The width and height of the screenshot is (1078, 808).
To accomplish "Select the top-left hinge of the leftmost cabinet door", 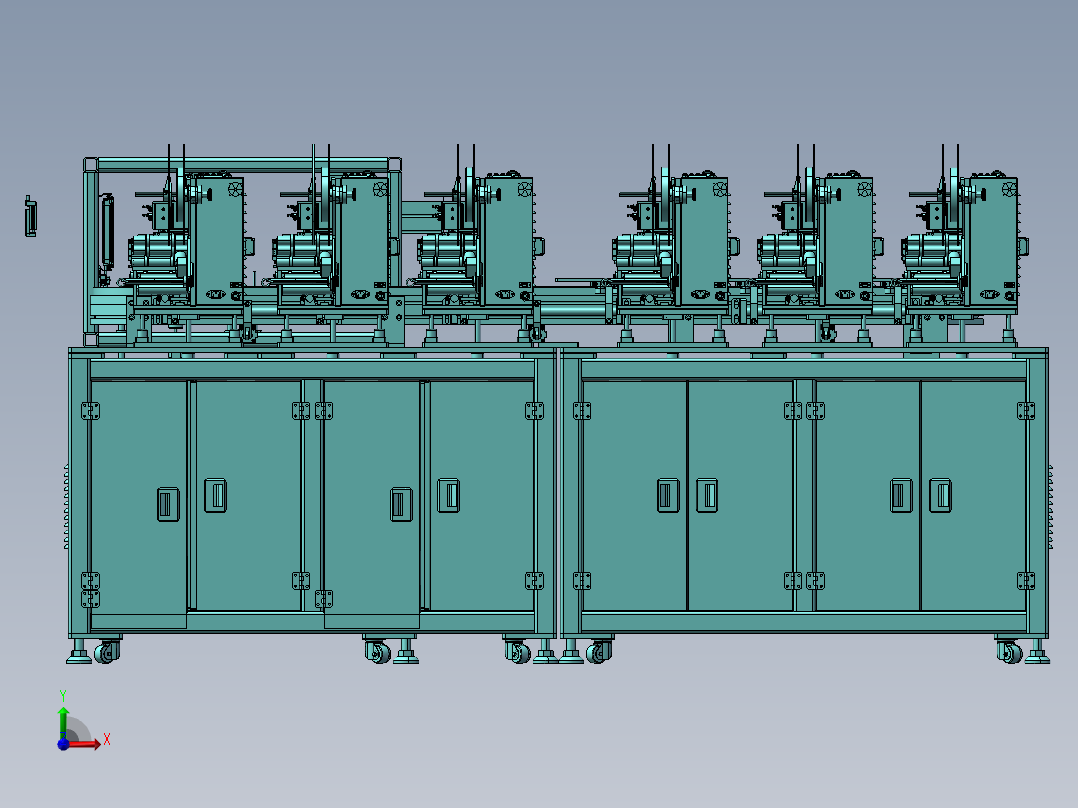I will pyautogui.click(x=89, y=411).
